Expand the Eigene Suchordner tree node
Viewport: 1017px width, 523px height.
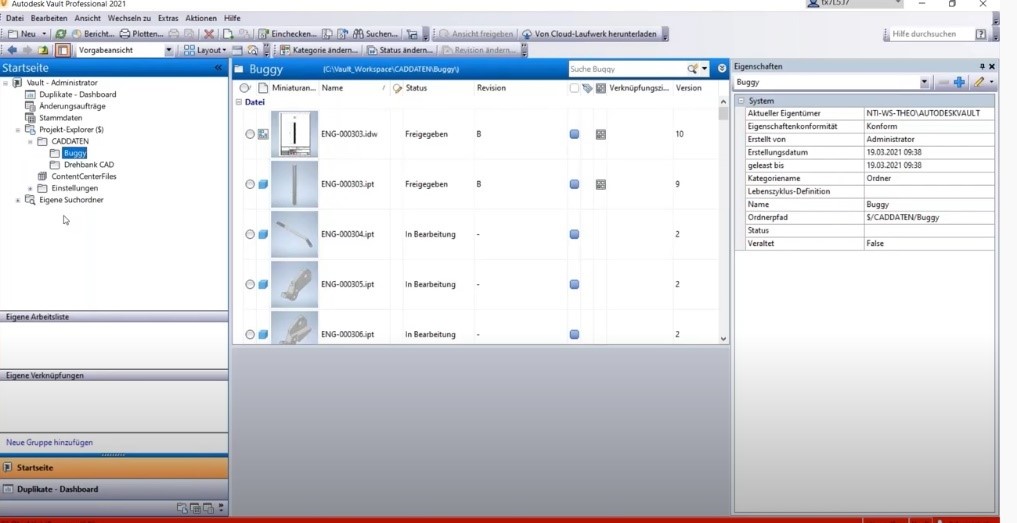(x=18, y=200)
